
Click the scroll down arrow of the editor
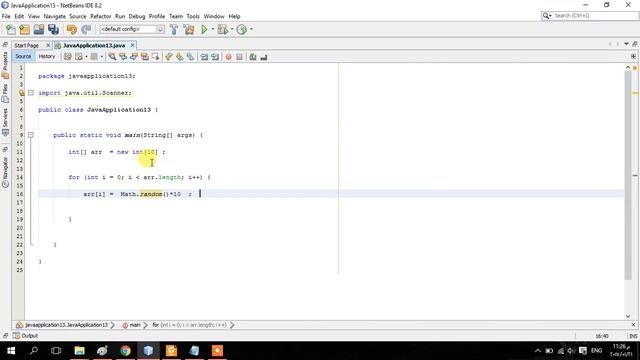(x=628, y=316)
